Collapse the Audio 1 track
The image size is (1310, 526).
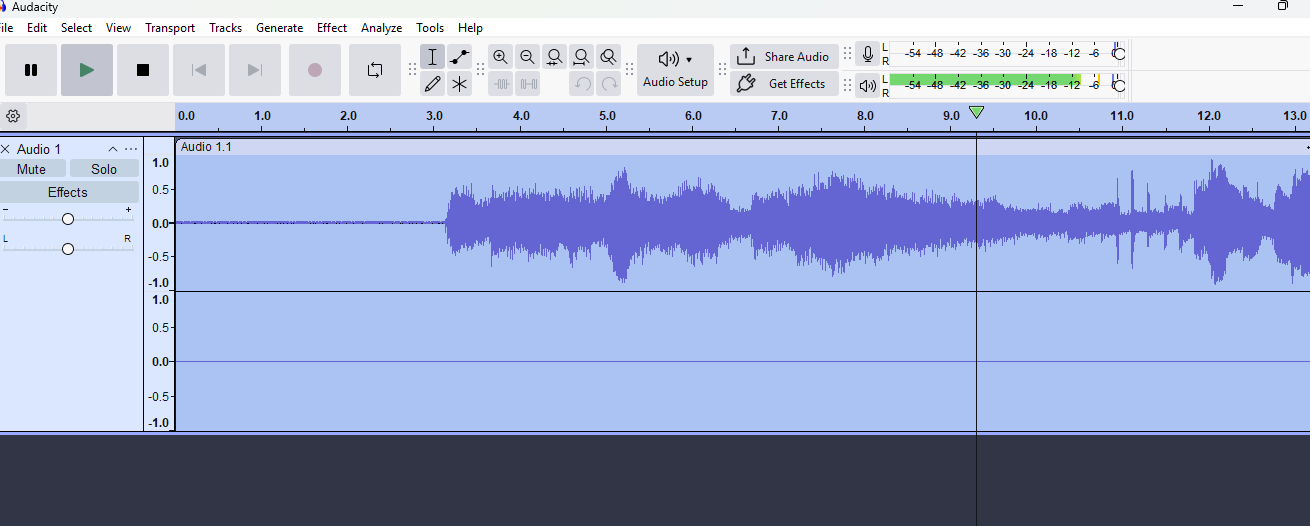[113, 149]
